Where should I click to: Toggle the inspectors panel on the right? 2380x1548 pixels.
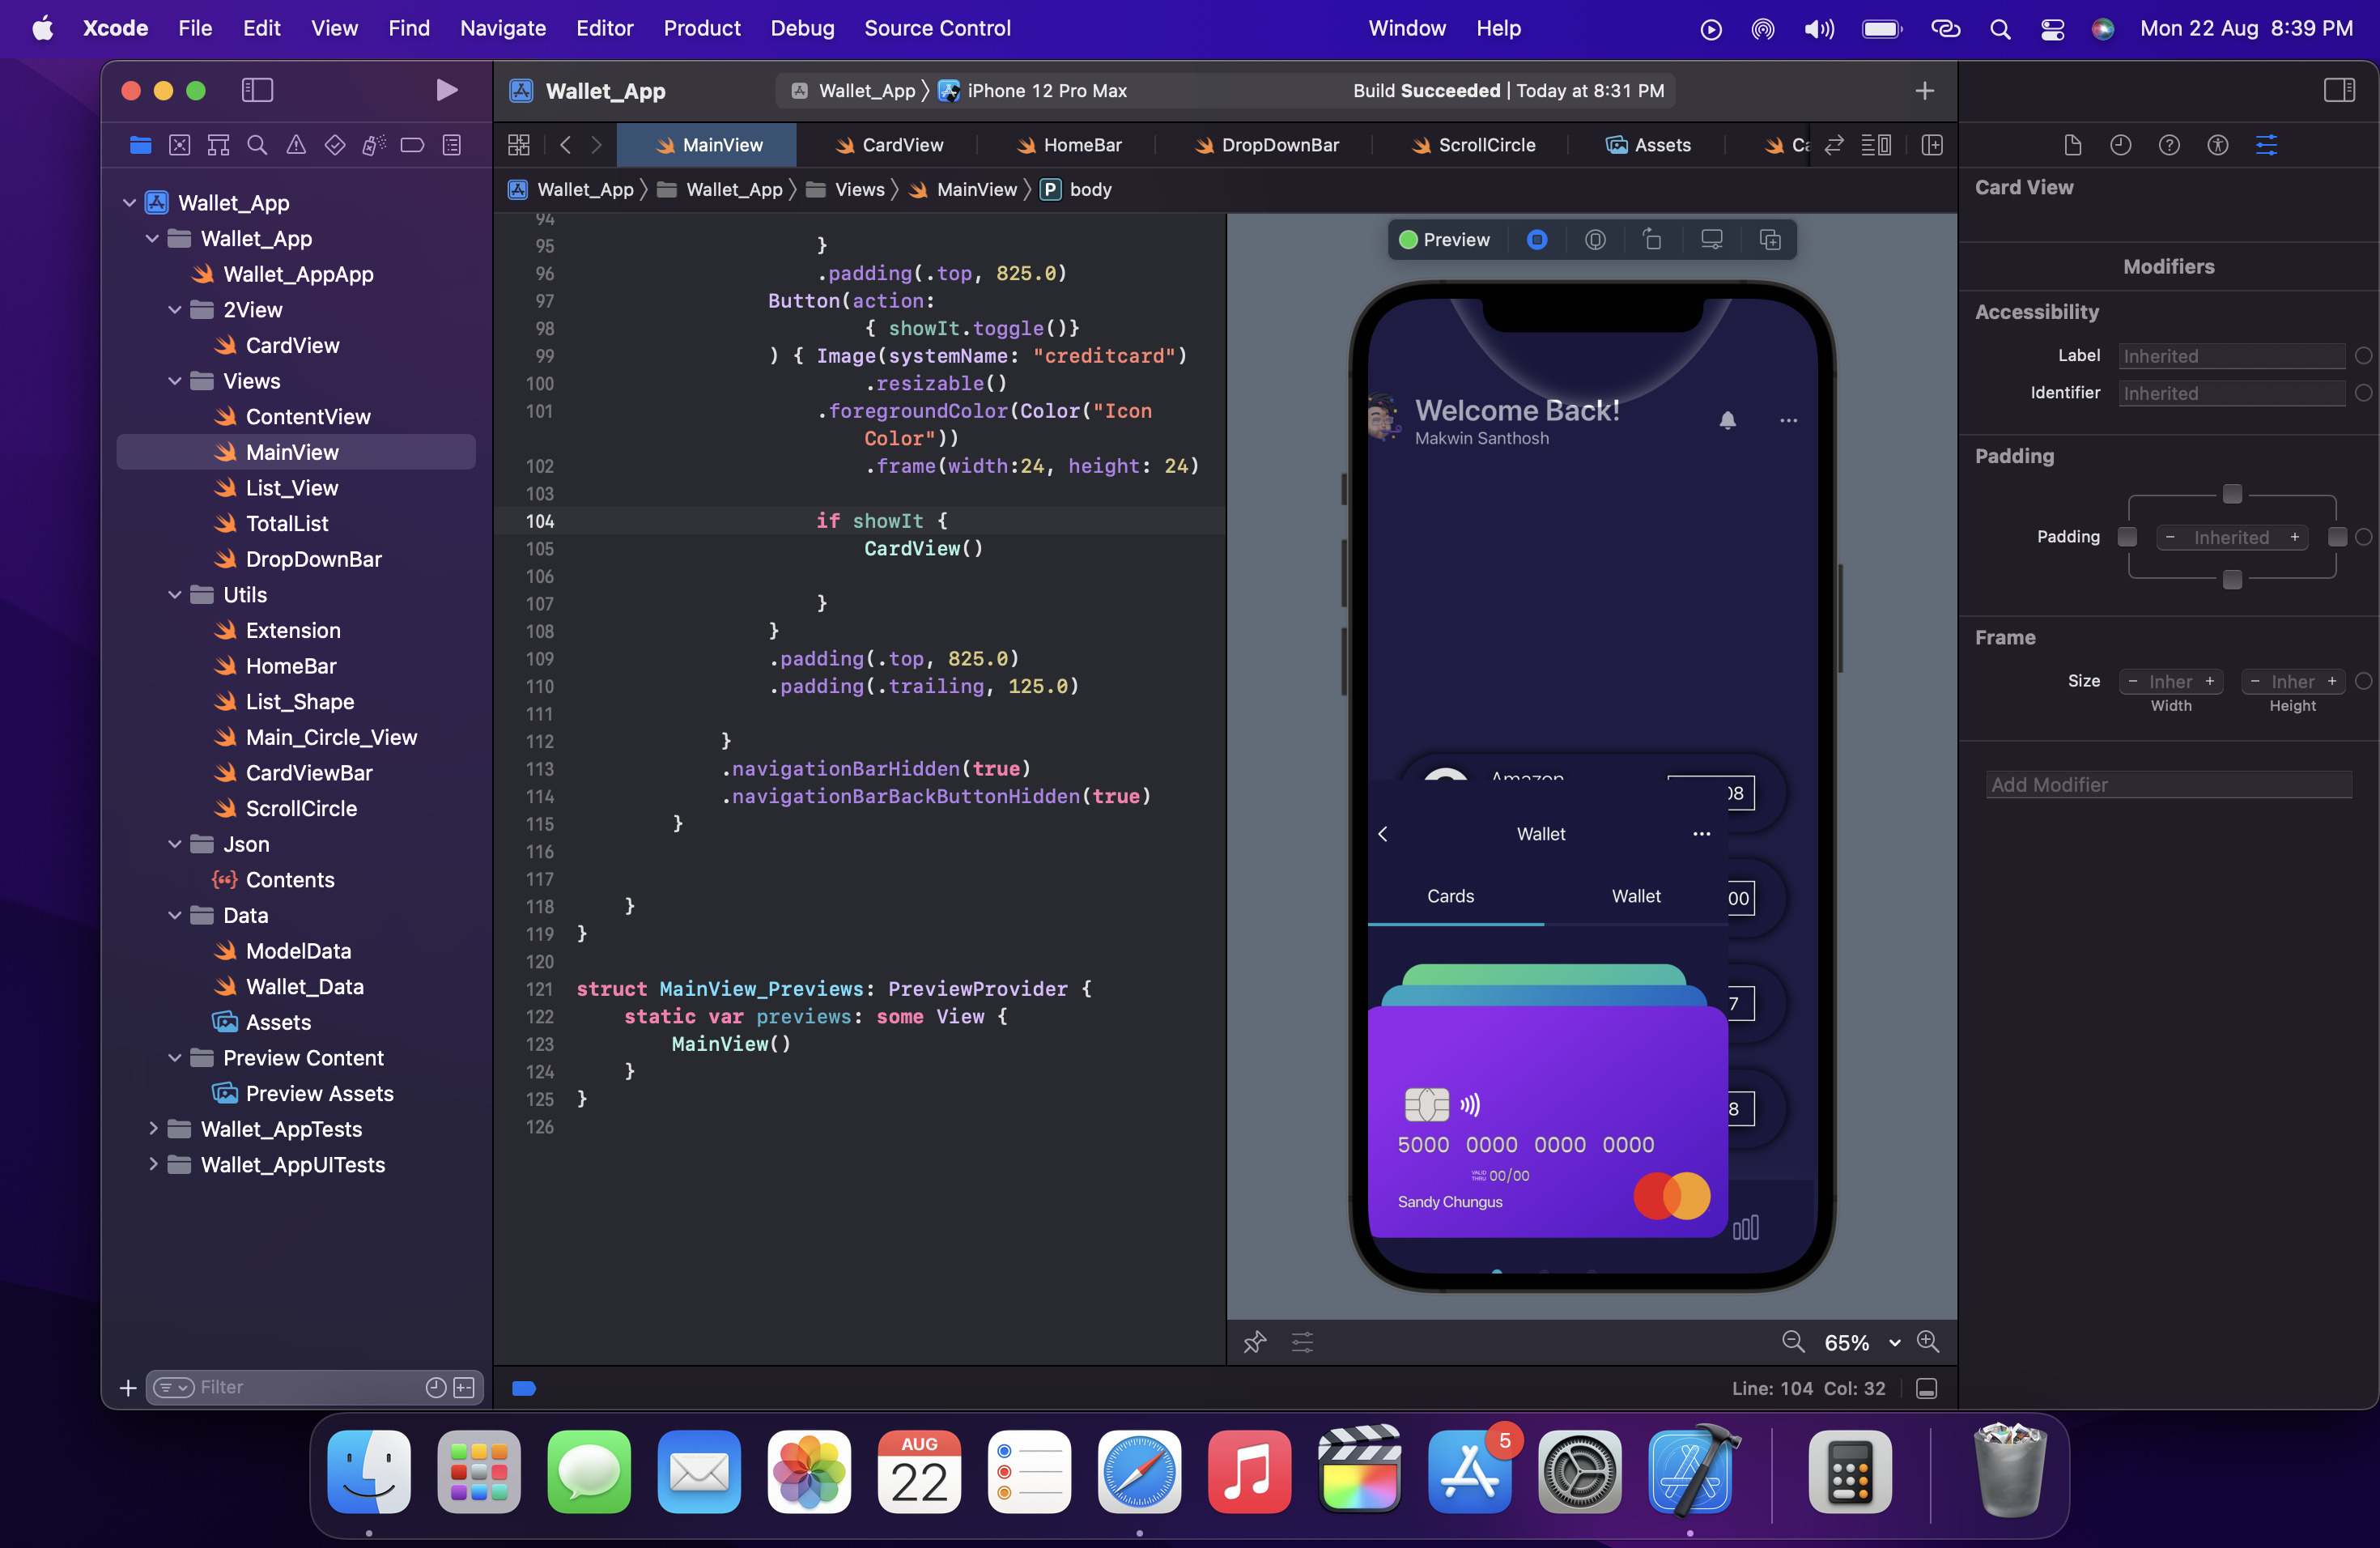[2338, 90]
